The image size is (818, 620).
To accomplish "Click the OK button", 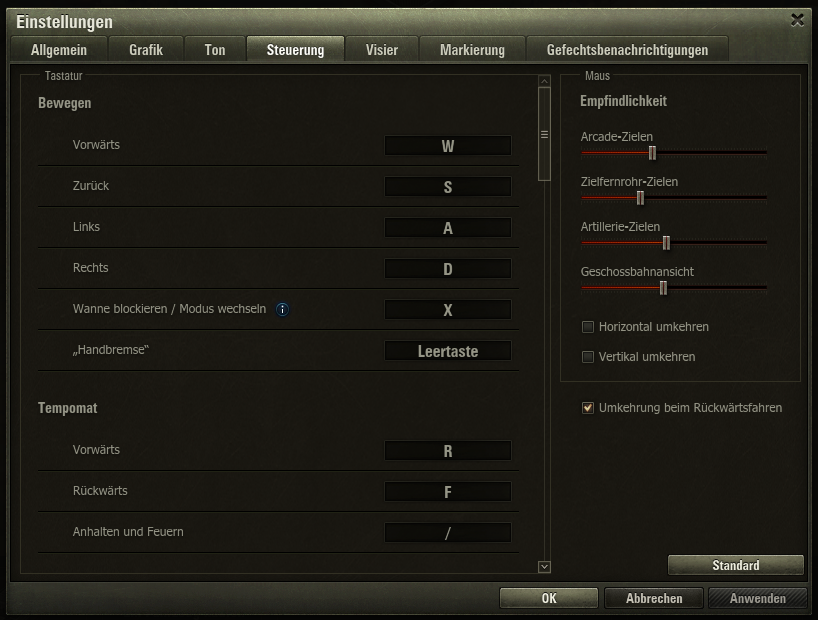I will pyautogui.click(x=549, y=598).
